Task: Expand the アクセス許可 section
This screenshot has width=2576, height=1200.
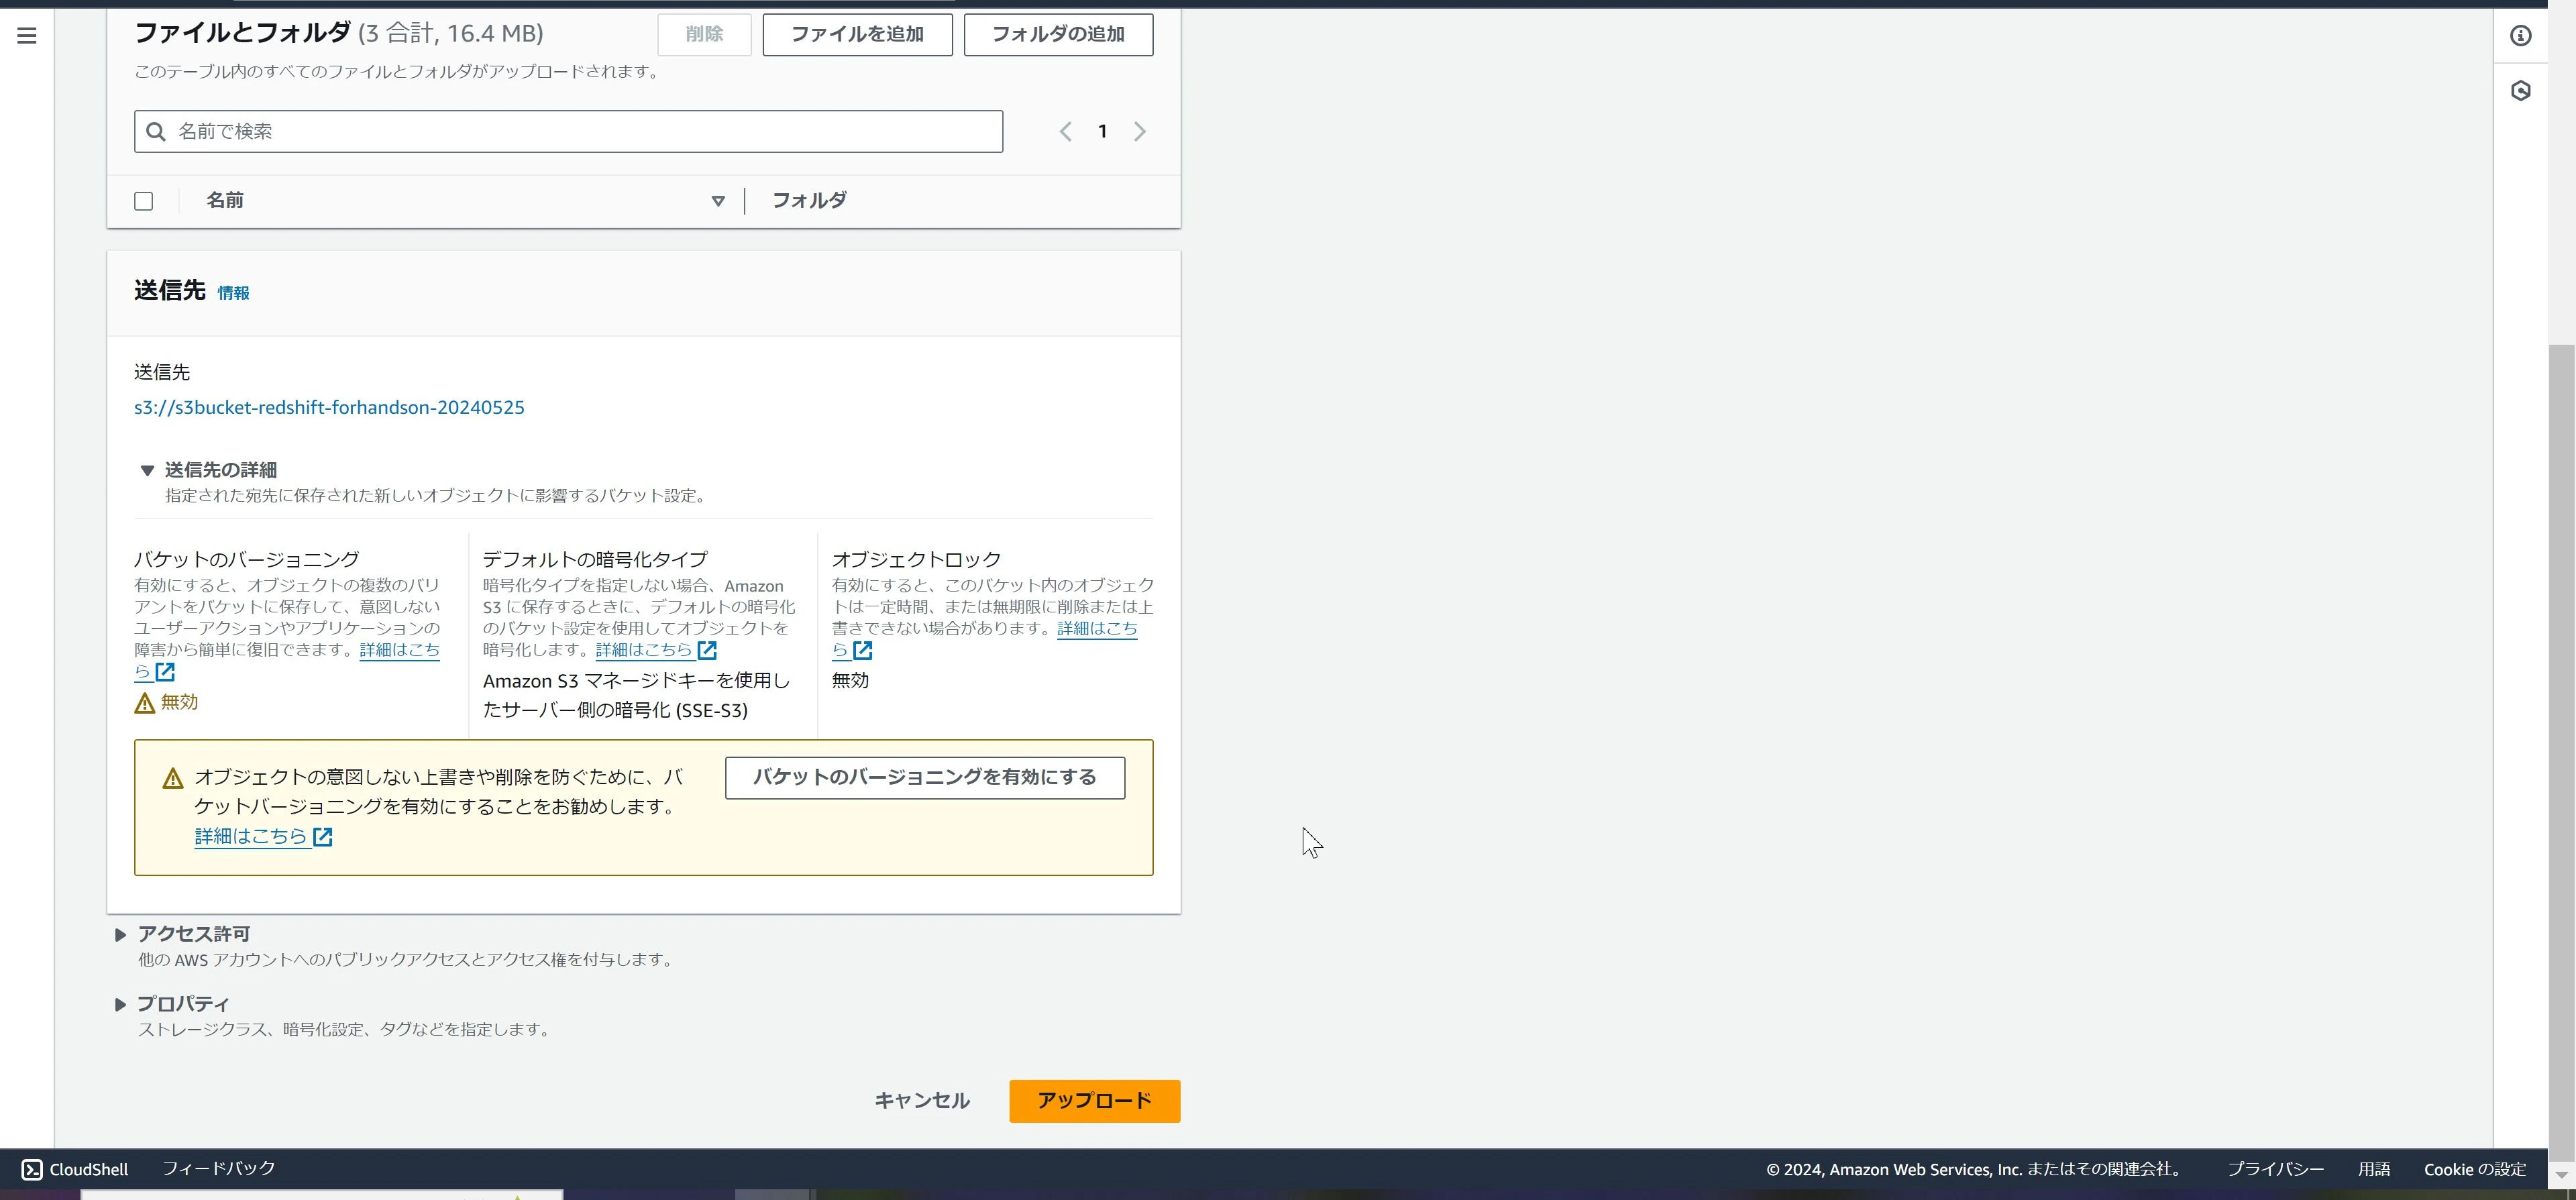Action: click(x=120, y=935)
